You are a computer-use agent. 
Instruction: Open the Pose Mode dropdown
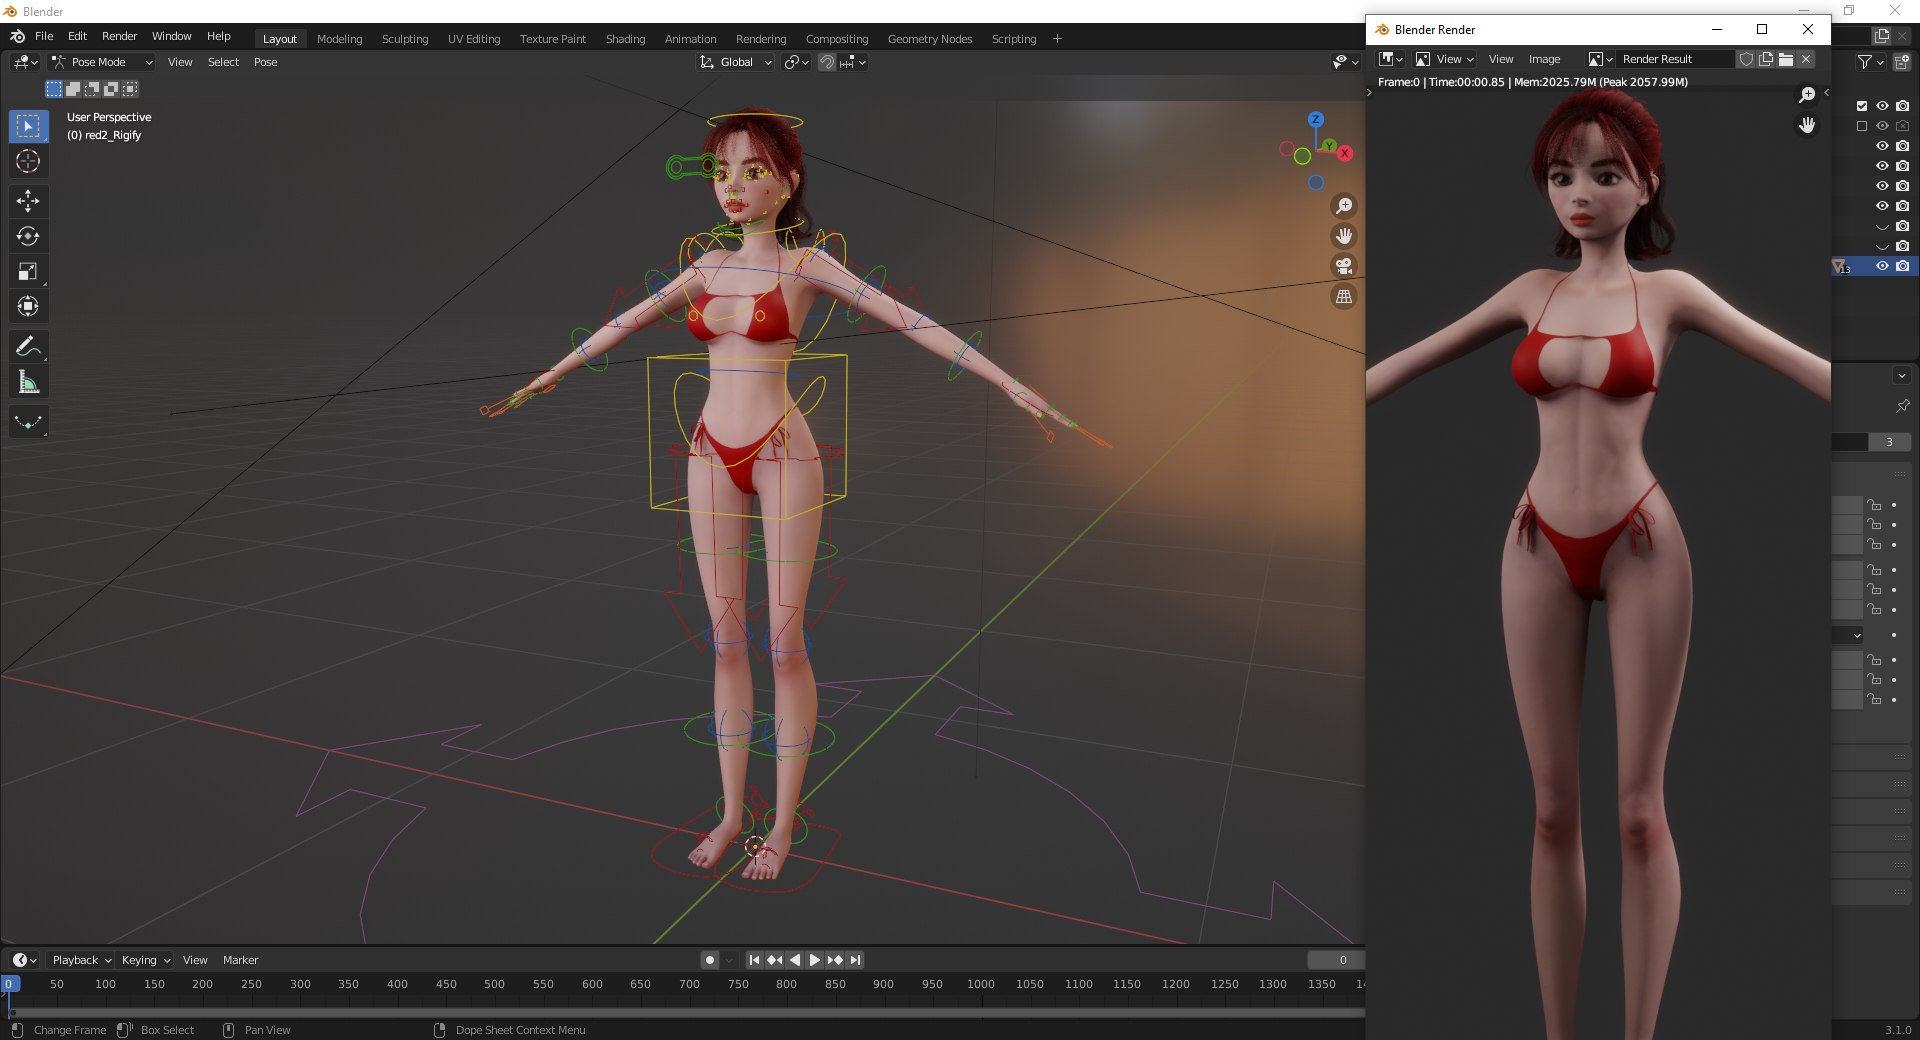pos(102,62)
